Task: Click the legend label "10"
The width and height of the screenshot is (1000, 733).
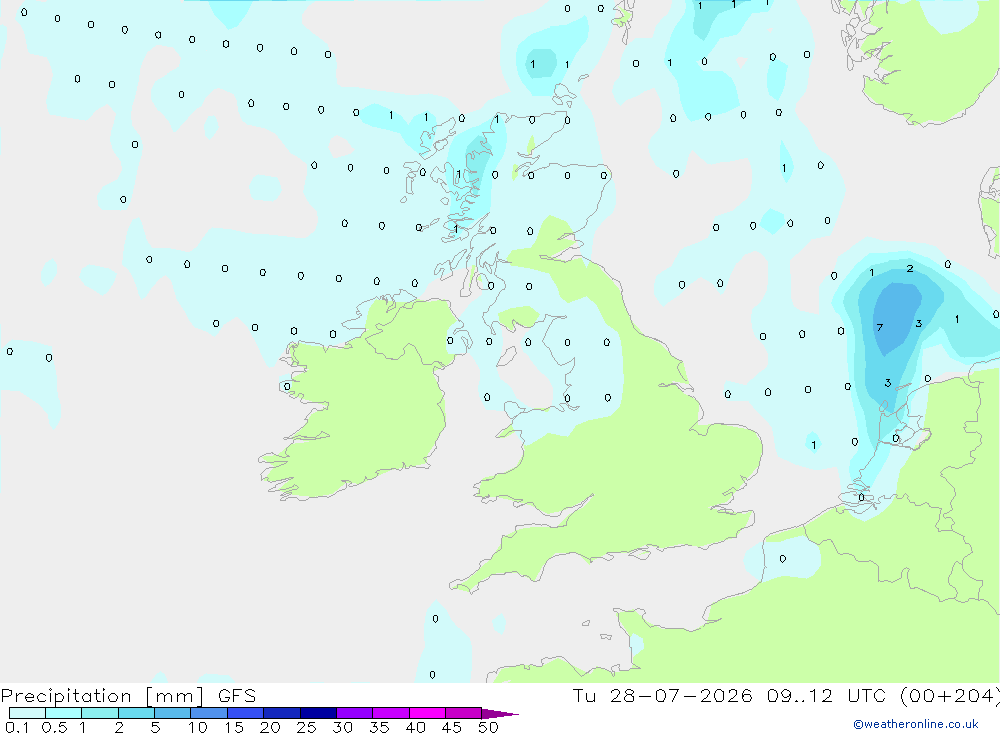Action: click(198, 727)
